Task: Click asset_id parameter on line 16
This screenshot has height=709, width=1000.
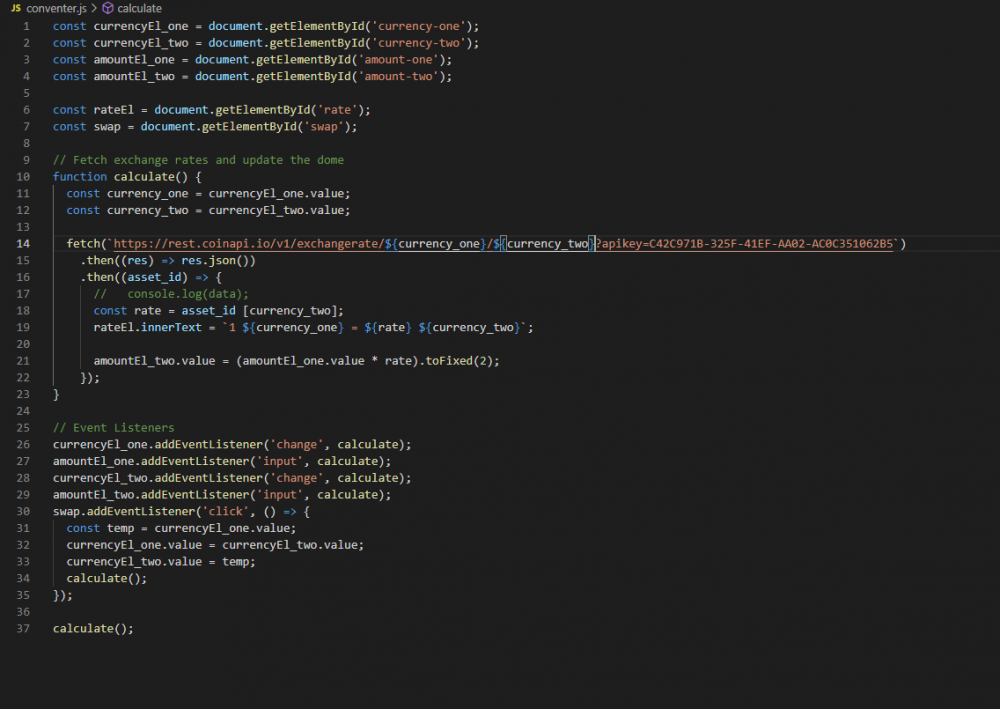Action: [154, 277]
